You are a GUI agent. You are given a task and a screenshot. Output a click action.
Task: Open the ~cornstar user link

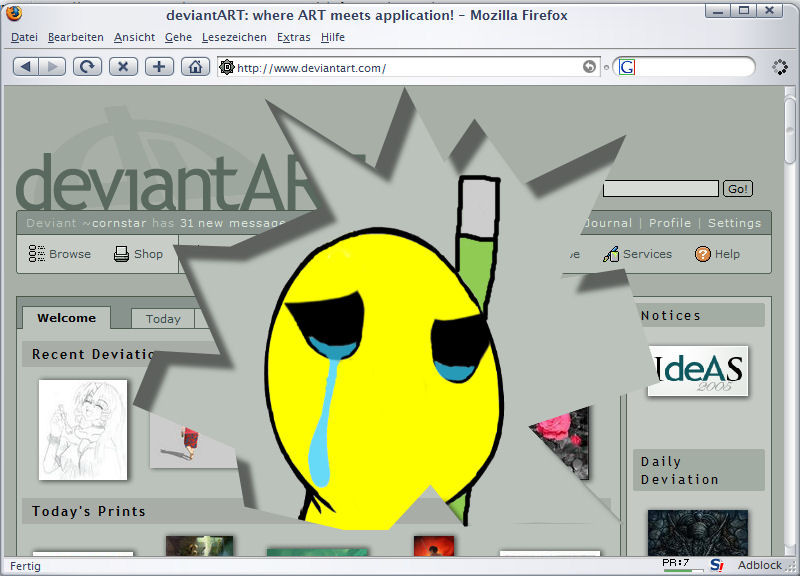(x=114, y=223)
